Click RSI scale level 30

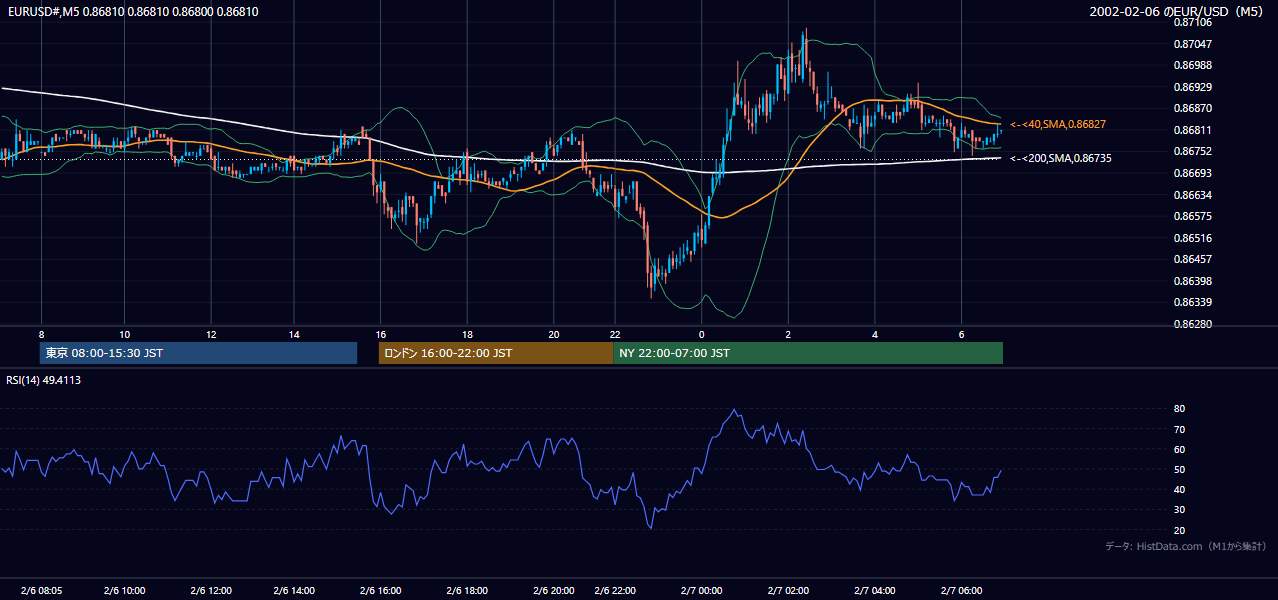coord(1179,510)
